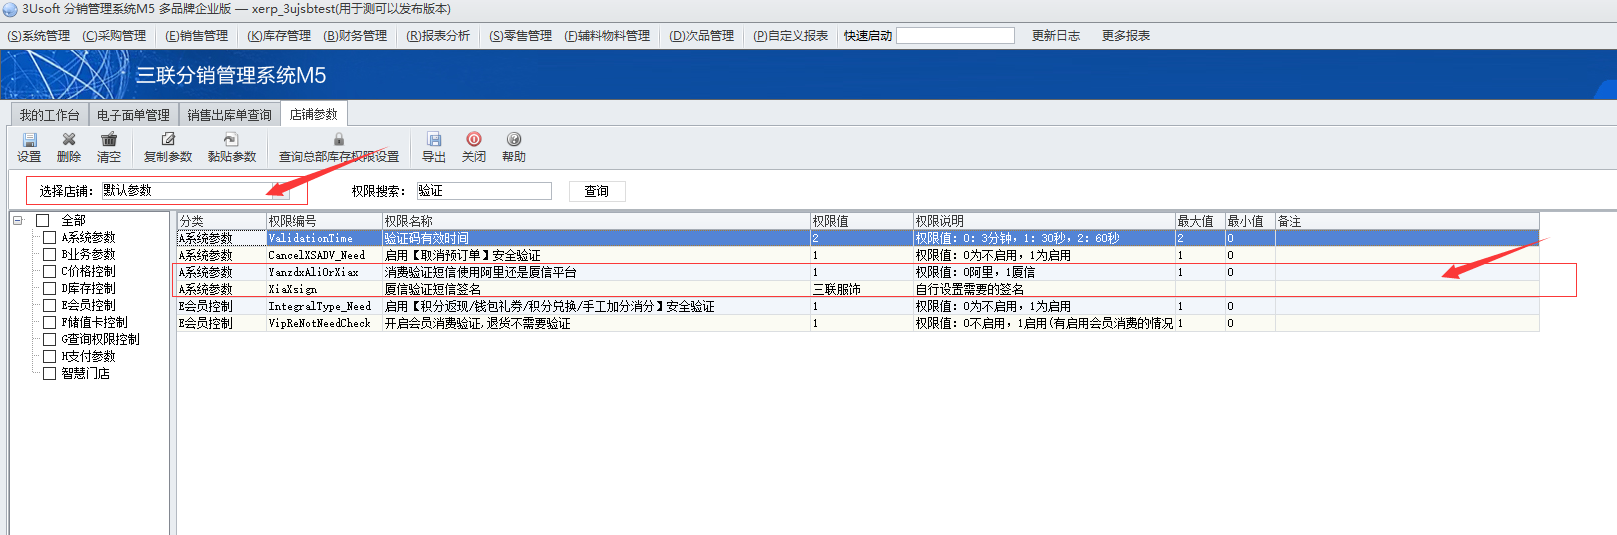Click the 3Usoft app icon in title bar
1617x535 pixels.
tap(10, 9)
